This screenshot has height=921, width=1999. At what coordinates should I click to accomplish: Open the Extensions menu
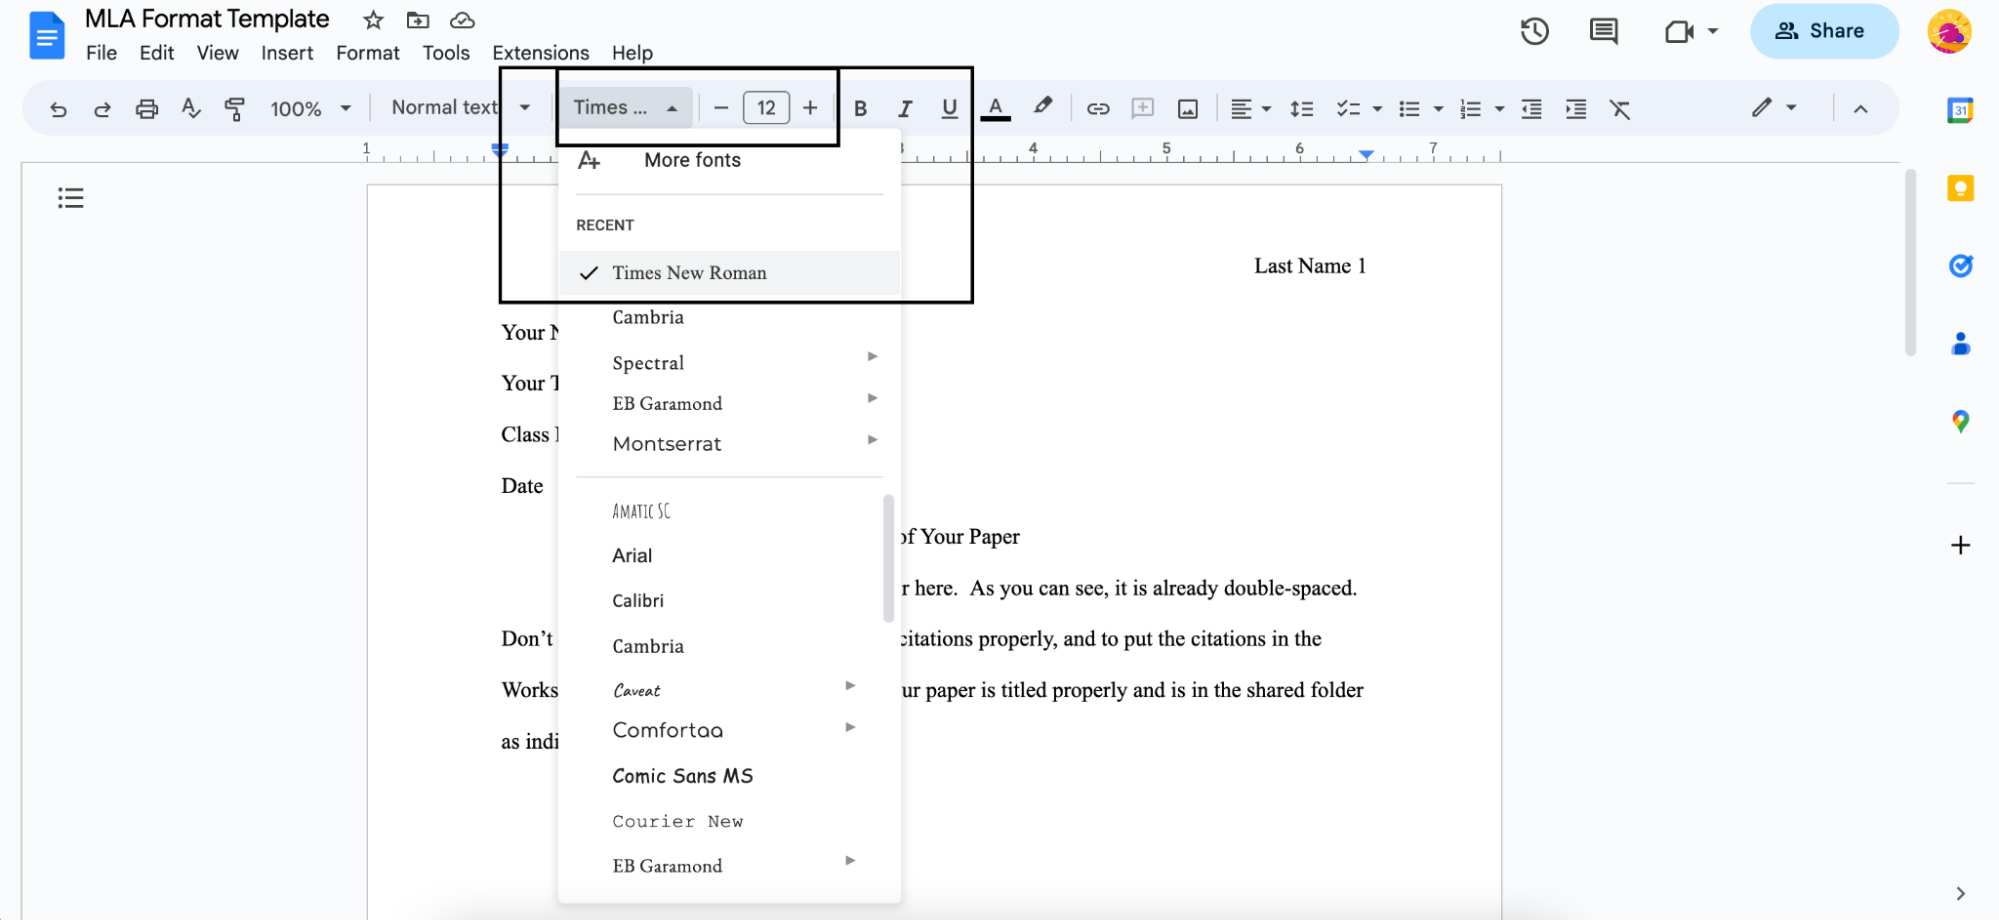pyautogui.click(x=540, y=53)
